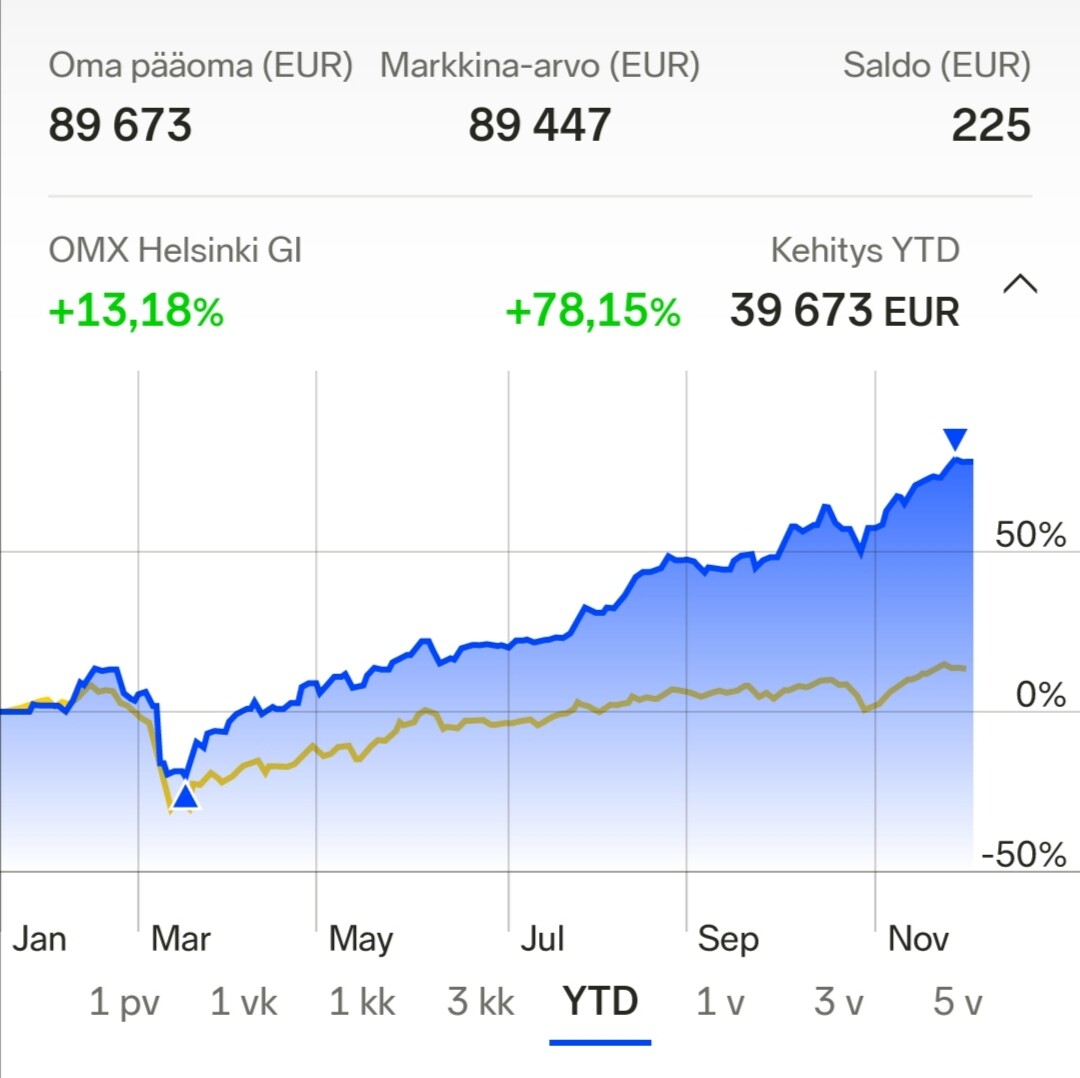Show the 1 kk chart range
1080x1078 pixels.
(363, 1002)
